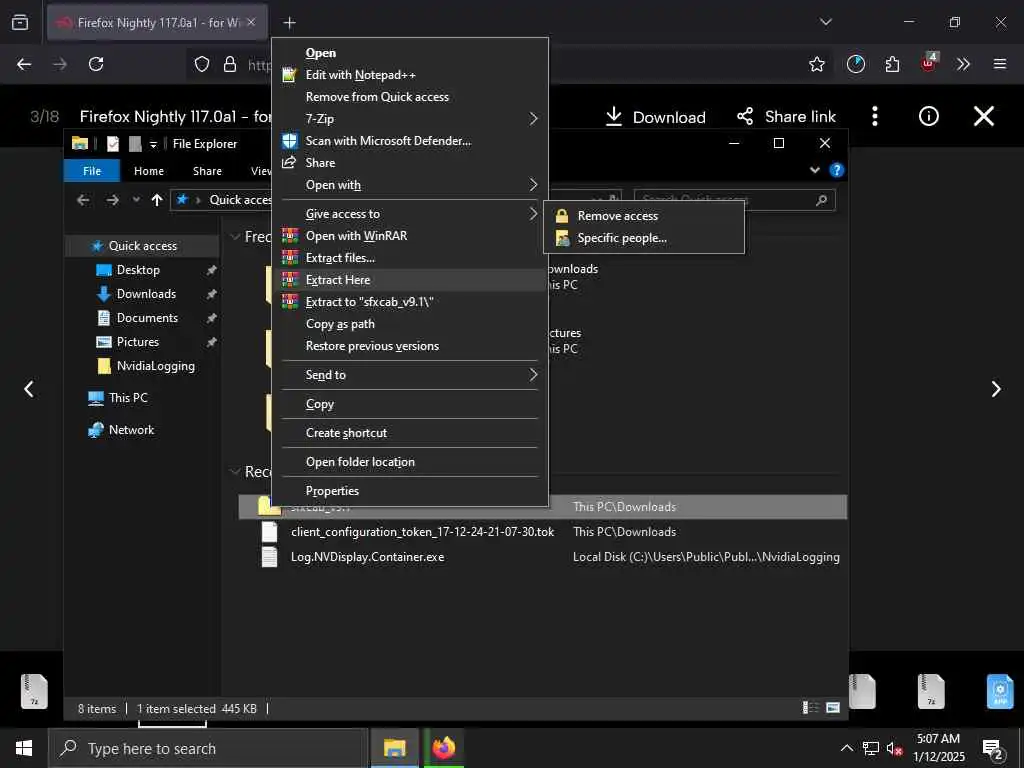This screenshot has height=768, width=1024.
Task: Expand the Open with submenu
Action: tap(410, 185)
